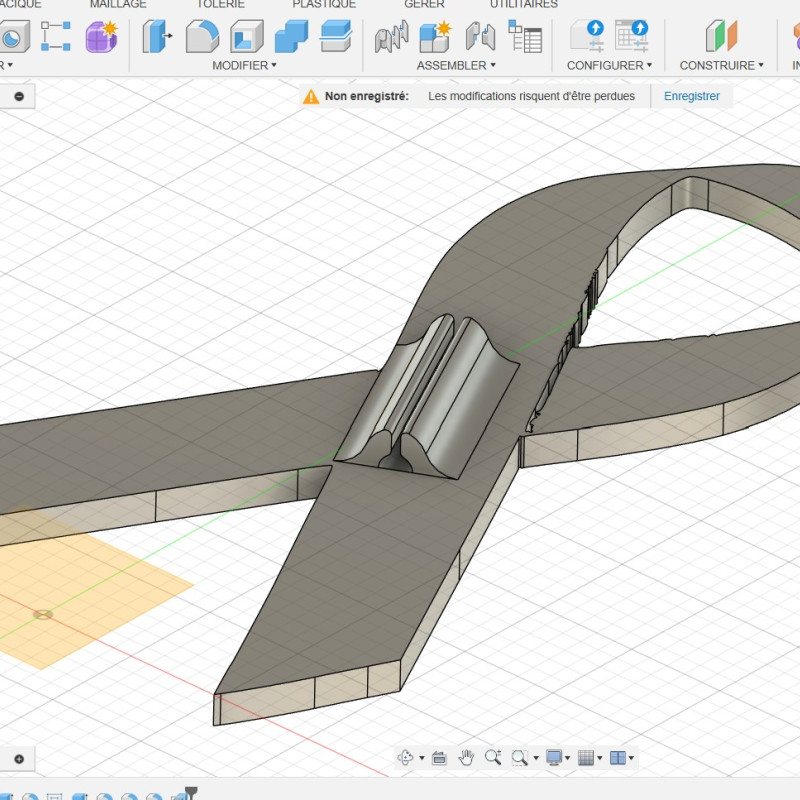Open the CONFIGURER dropdown menu

coord(609,65)
